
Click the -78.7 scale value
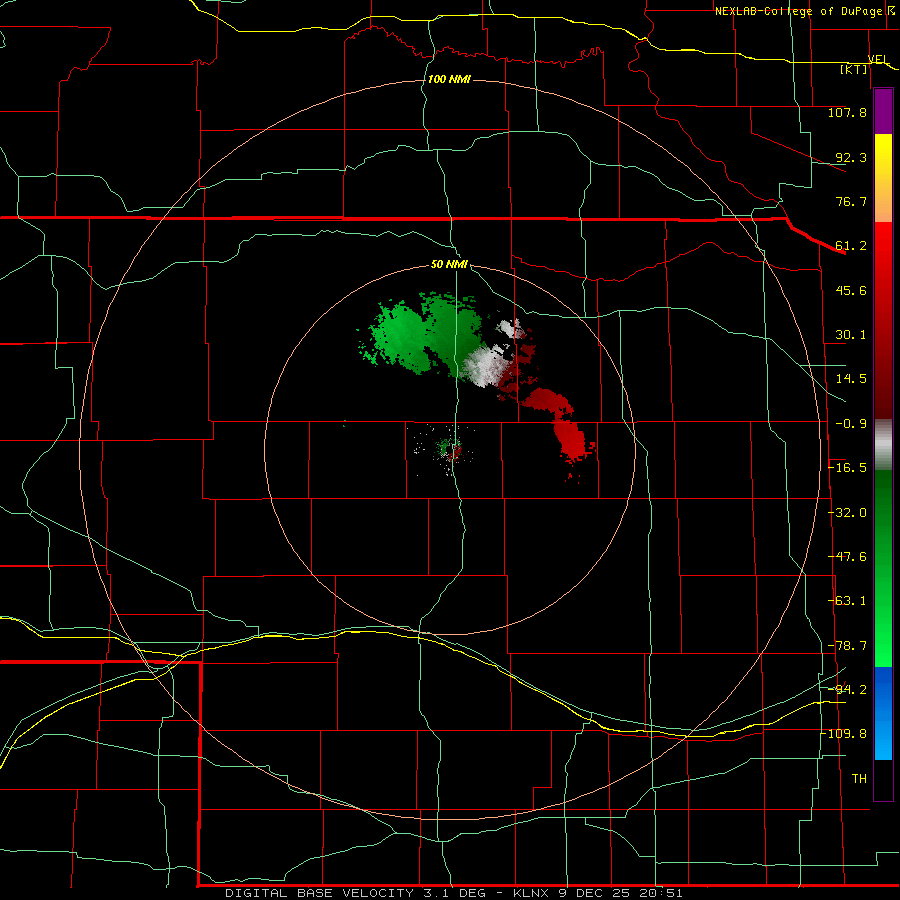(847, 646)
